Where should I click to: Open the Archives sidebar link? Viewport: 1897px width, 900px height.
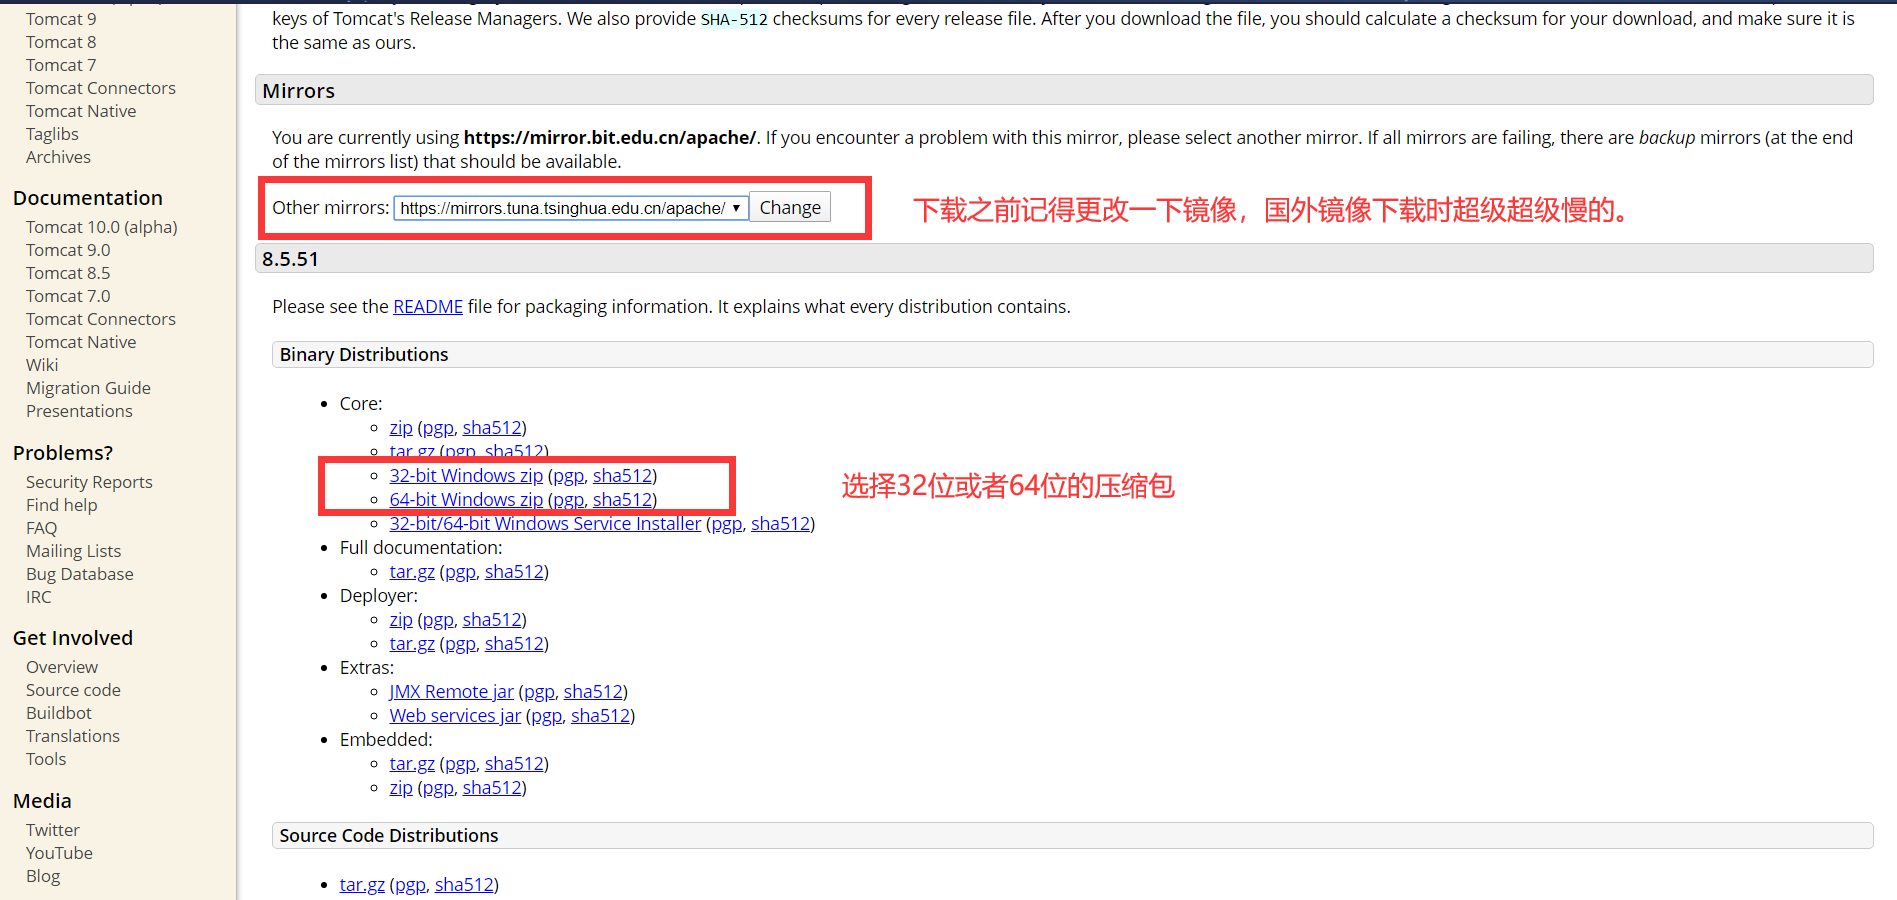(x=58, y=157)
